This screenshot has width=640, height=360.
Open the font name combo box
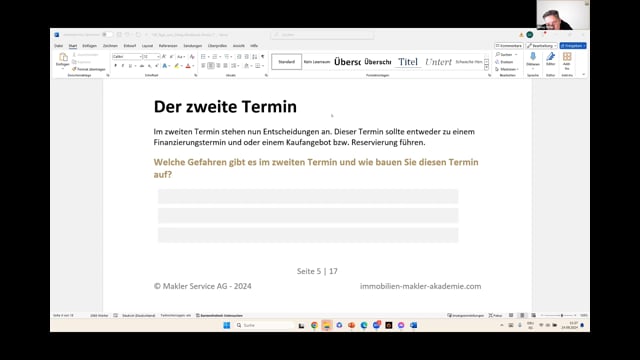point(127,57)
